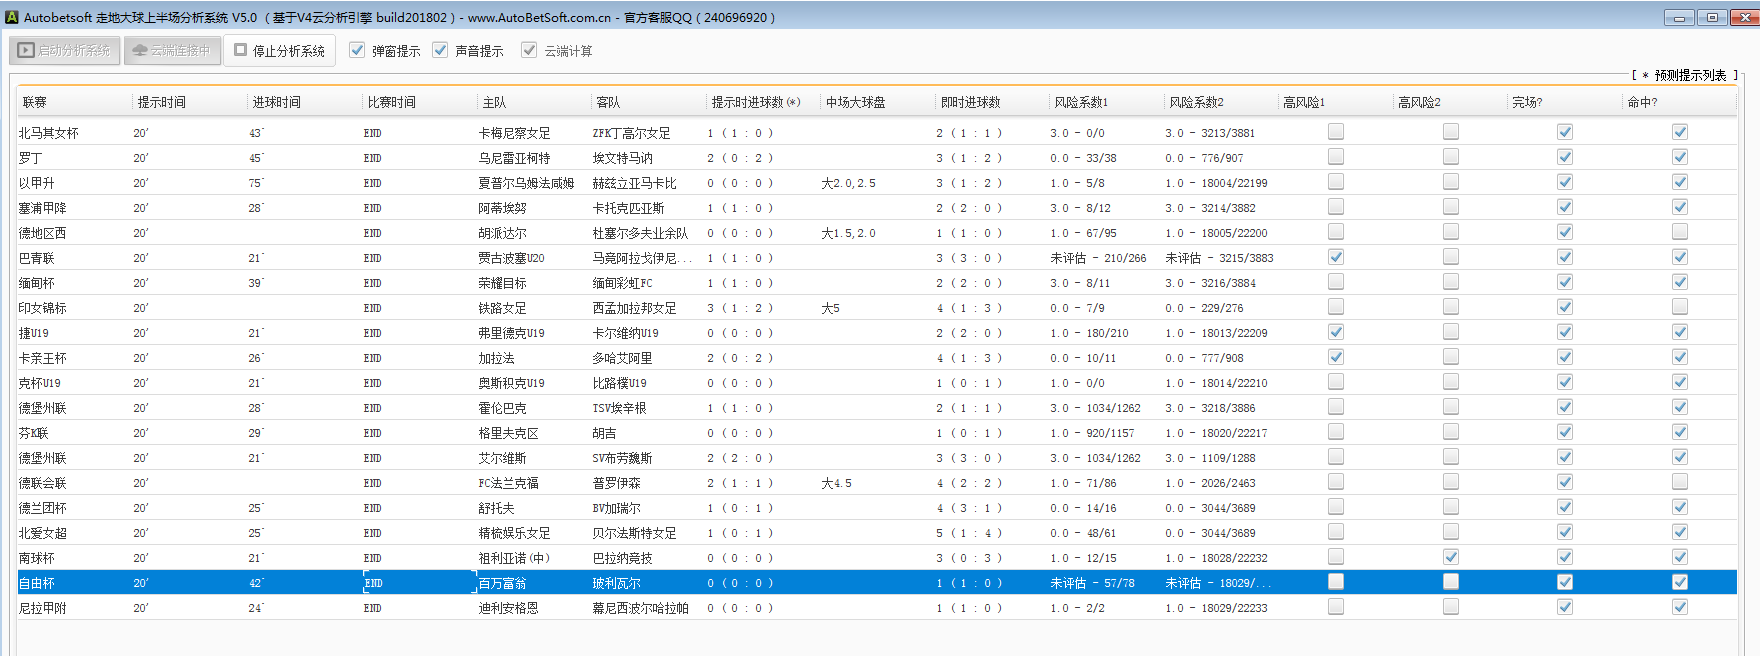
Task: Click the 进球时间 column header
Action: tap(276, 102)
